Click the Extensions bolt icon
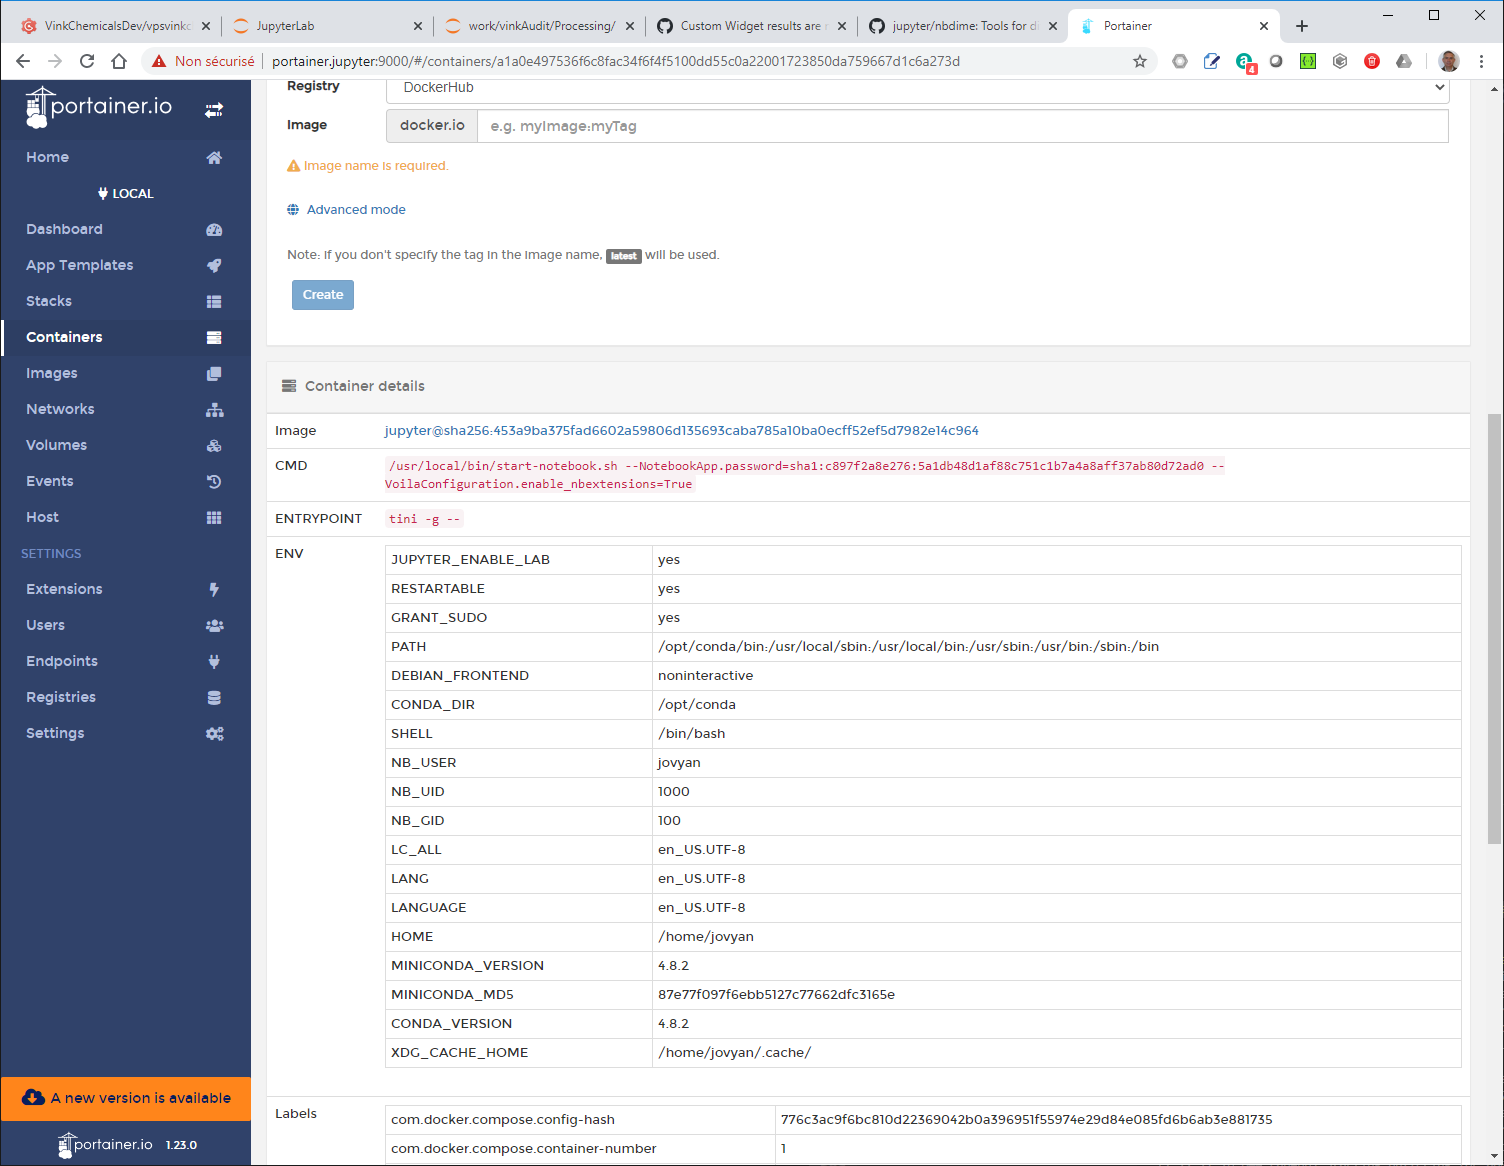Screen dimensions: 1504x1166 (214, 589)
